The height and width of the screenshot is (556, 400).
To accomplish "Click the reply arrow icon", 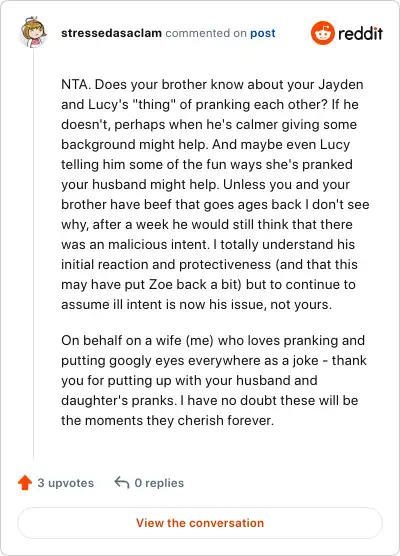I will tap(122, 483).
